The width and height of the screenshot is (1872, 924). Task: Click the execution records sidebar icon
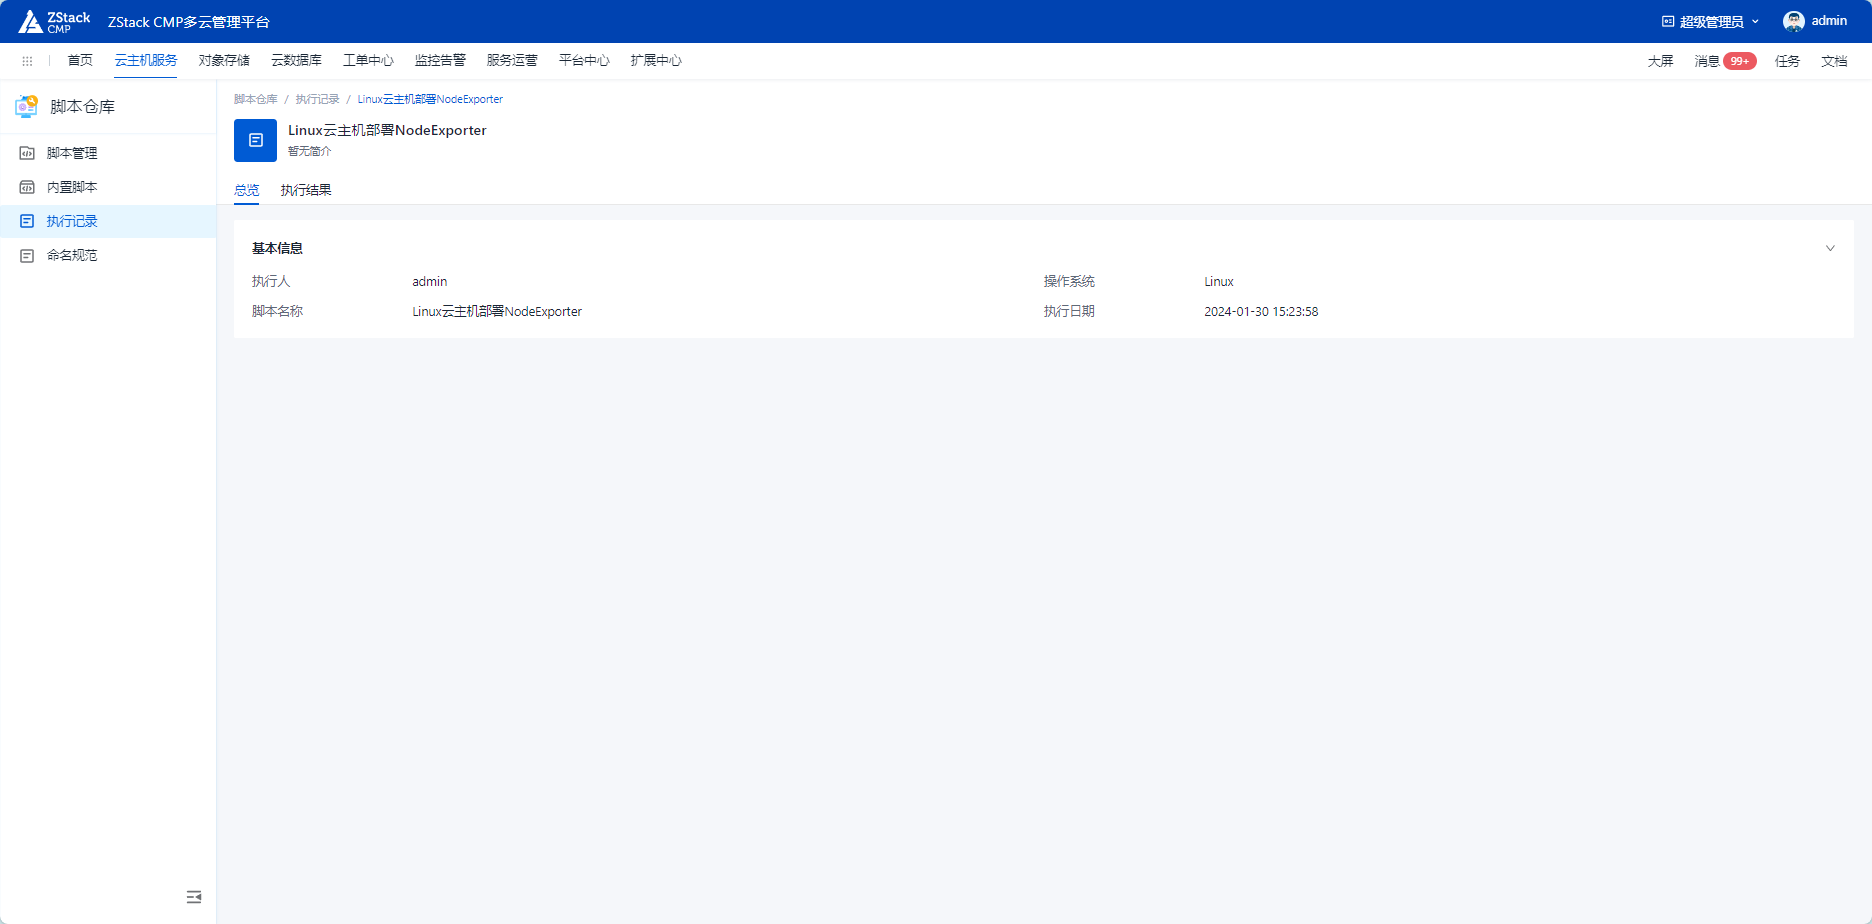point(27,221)
